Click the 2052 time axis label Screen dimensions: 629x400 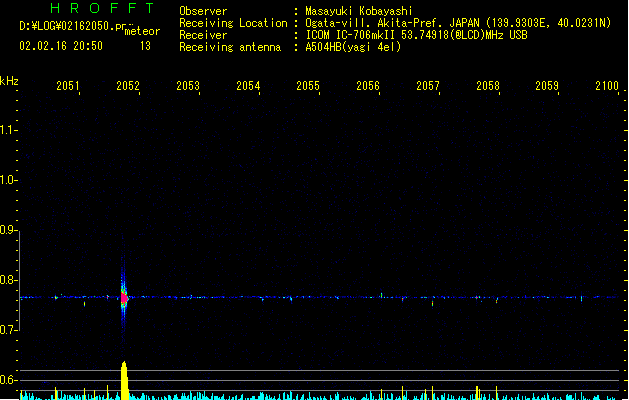[x=128, y=85]
